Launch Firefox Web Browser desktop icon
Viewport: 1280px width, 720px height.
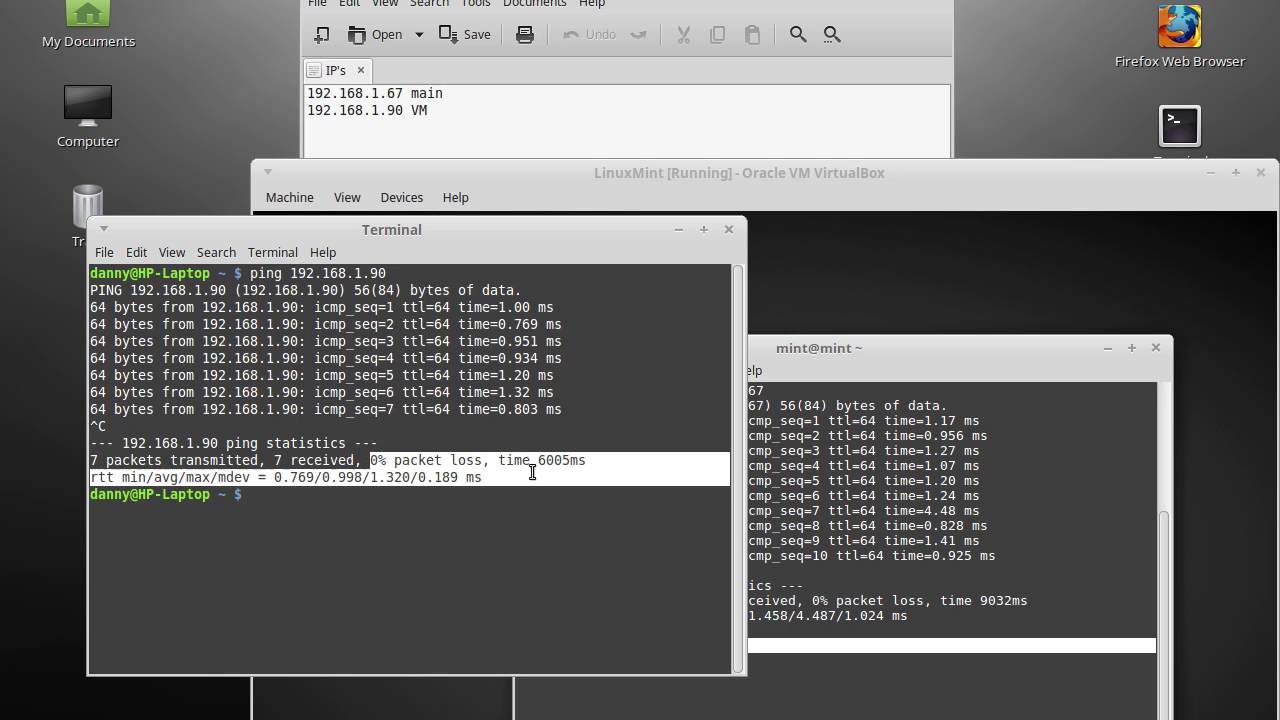(x=1180, y=36)
